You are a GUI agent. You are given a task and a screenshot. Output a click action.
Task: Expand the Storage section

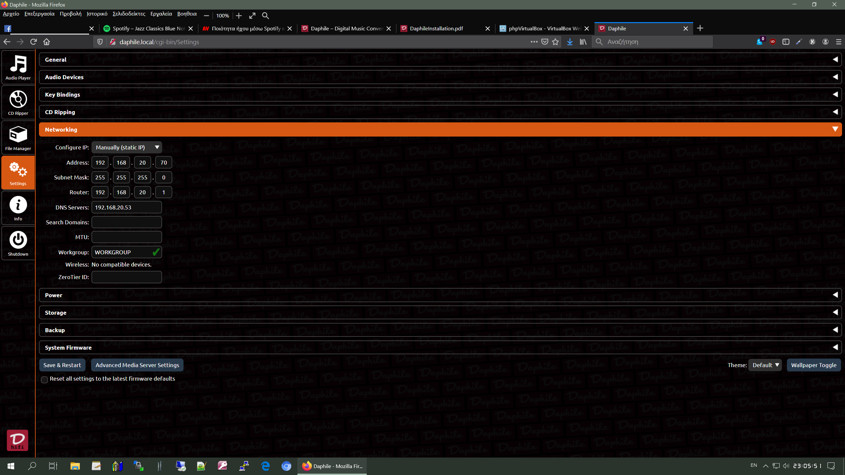[440, 313]
